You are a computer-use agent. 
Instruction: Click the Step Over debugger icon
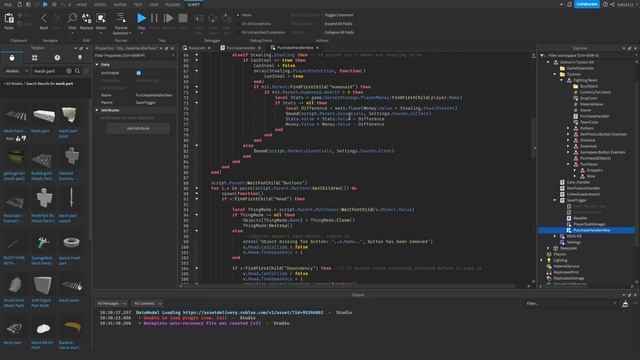213,18
